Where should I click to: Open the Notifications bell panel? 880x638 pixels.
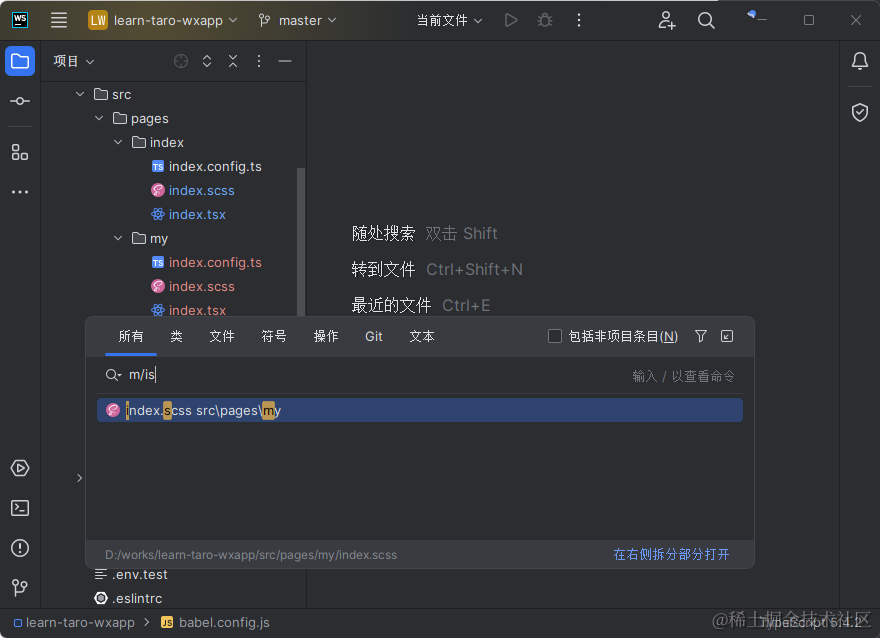pyautogui.click(x=859, y=61)
